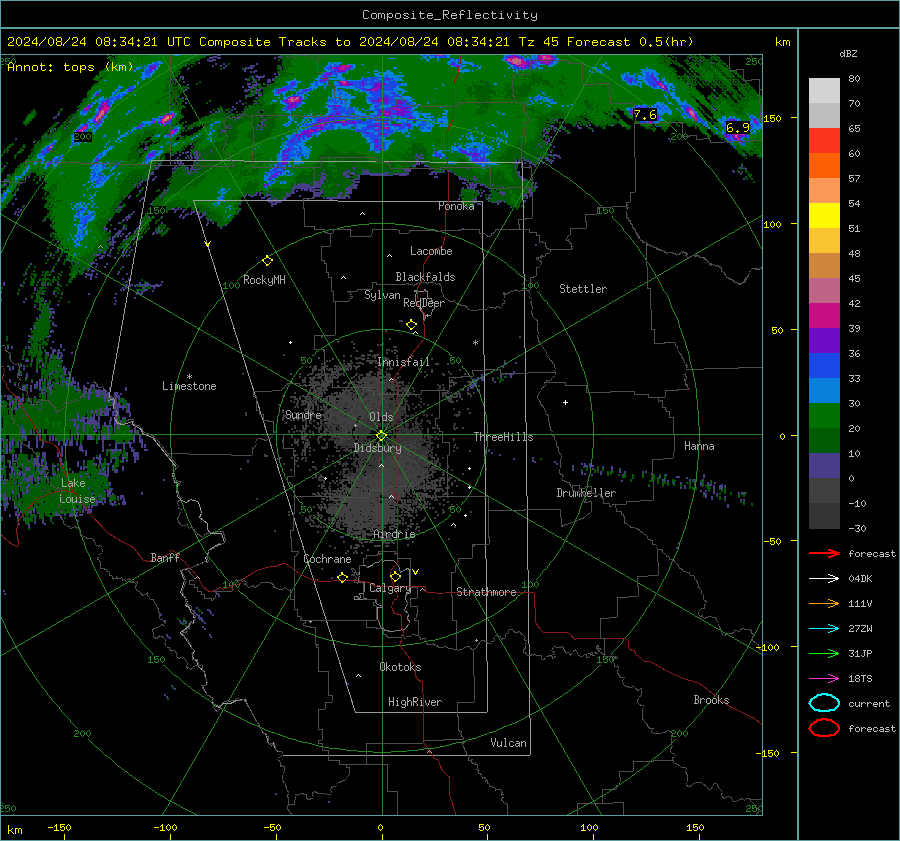Click the yellow diamond marker at RockyMH
Viewport: 900px width, 841px height.
coord(267,261)
